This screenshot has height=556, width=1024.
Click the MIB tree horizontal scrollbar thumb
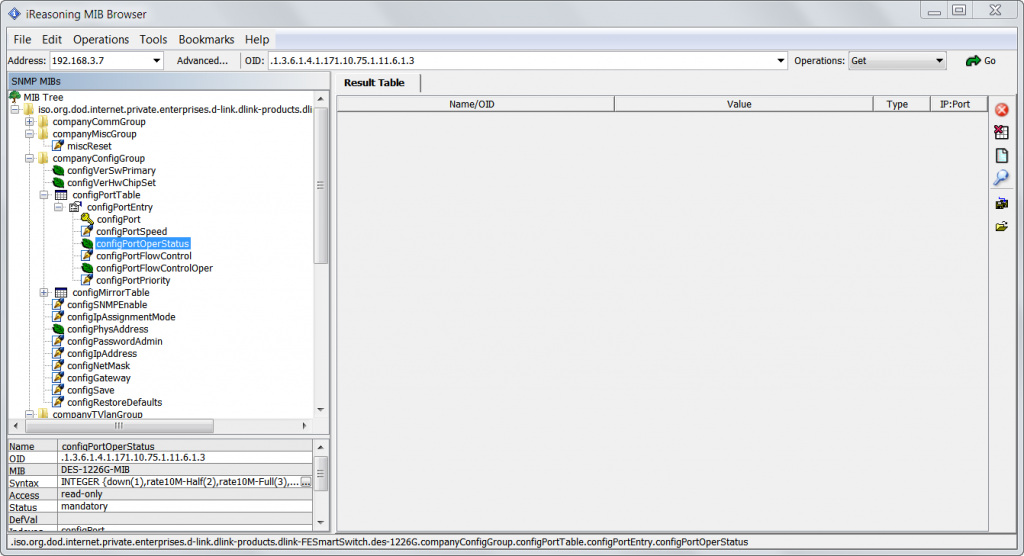coord(119,426)
